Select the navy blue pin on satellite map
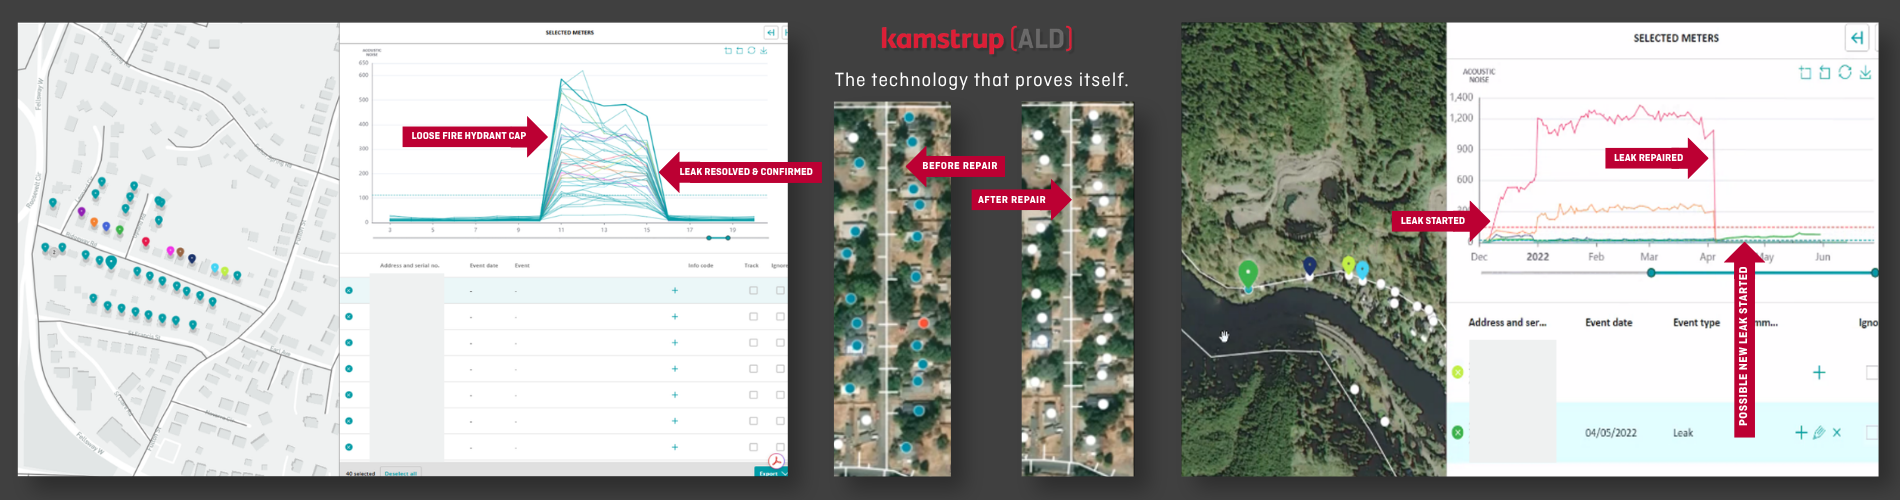The image size is (1900, 500). click(1310, 265)
